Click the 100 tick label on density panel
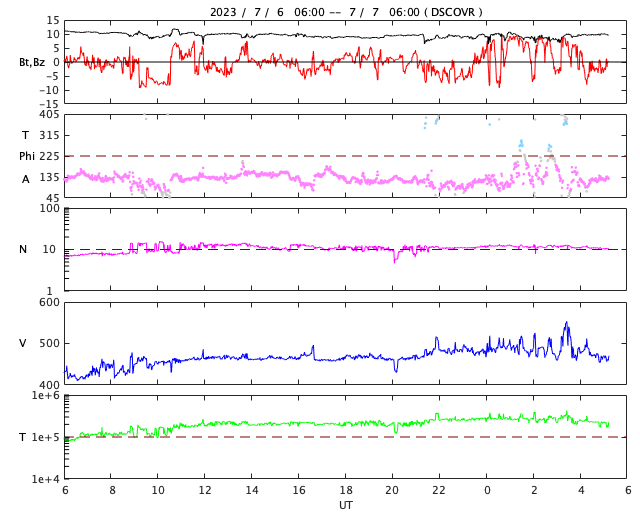 [49, 208]
